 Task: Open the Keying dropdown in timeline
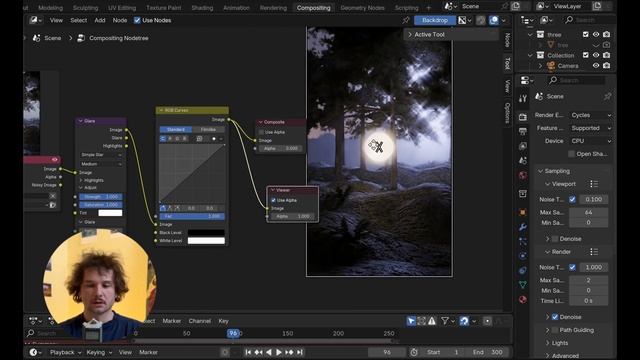(99, 352)
